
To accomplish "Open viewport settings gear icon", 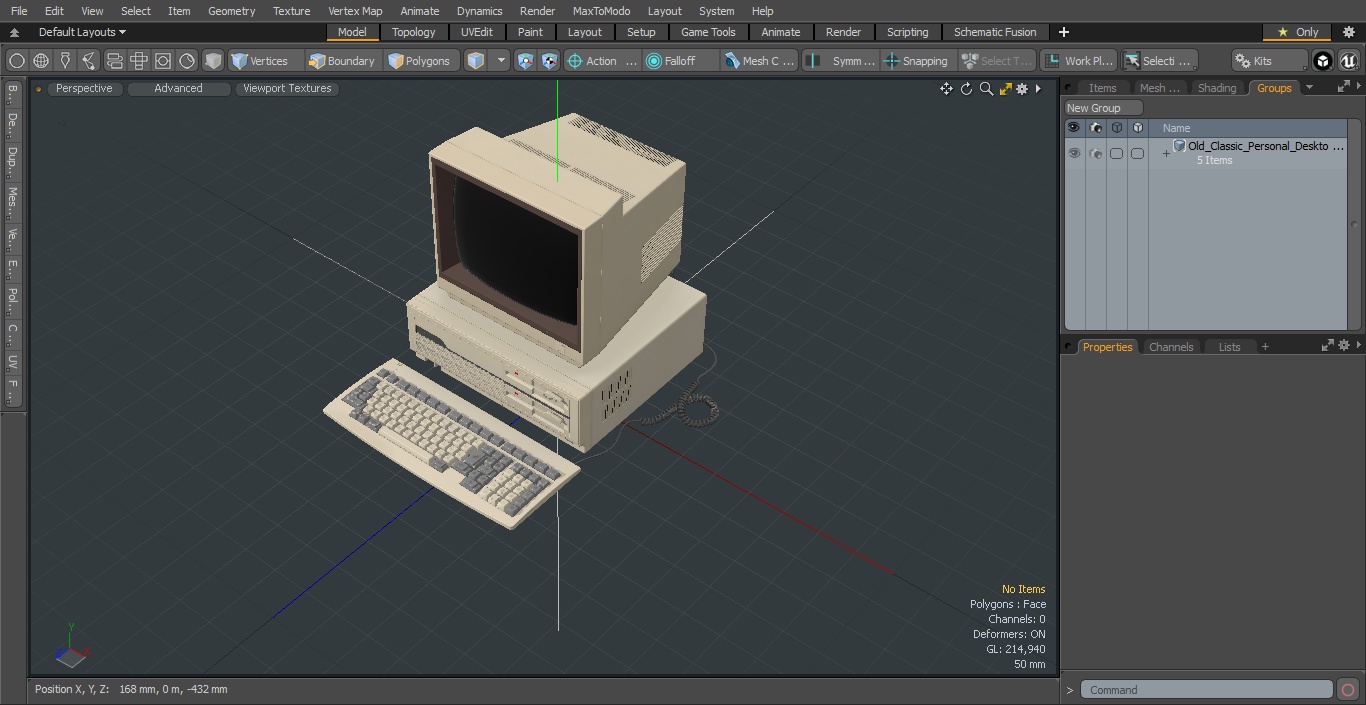I will pos(1022,89).
